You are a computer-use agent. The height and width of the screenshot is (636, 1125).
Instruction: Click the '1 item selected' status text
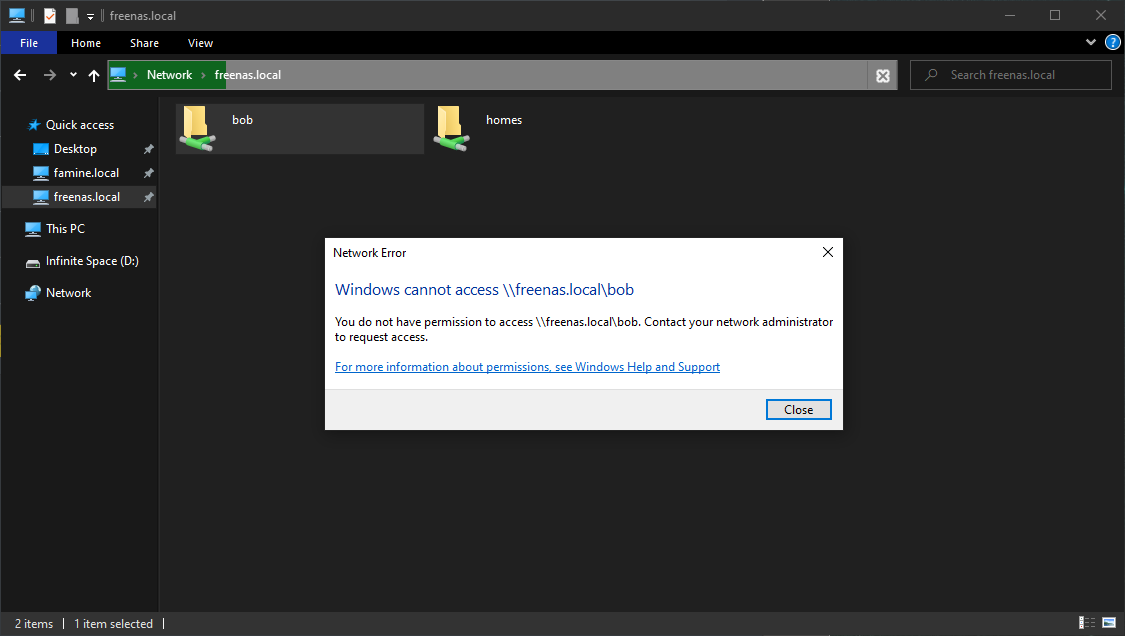[x=113, y=624]
